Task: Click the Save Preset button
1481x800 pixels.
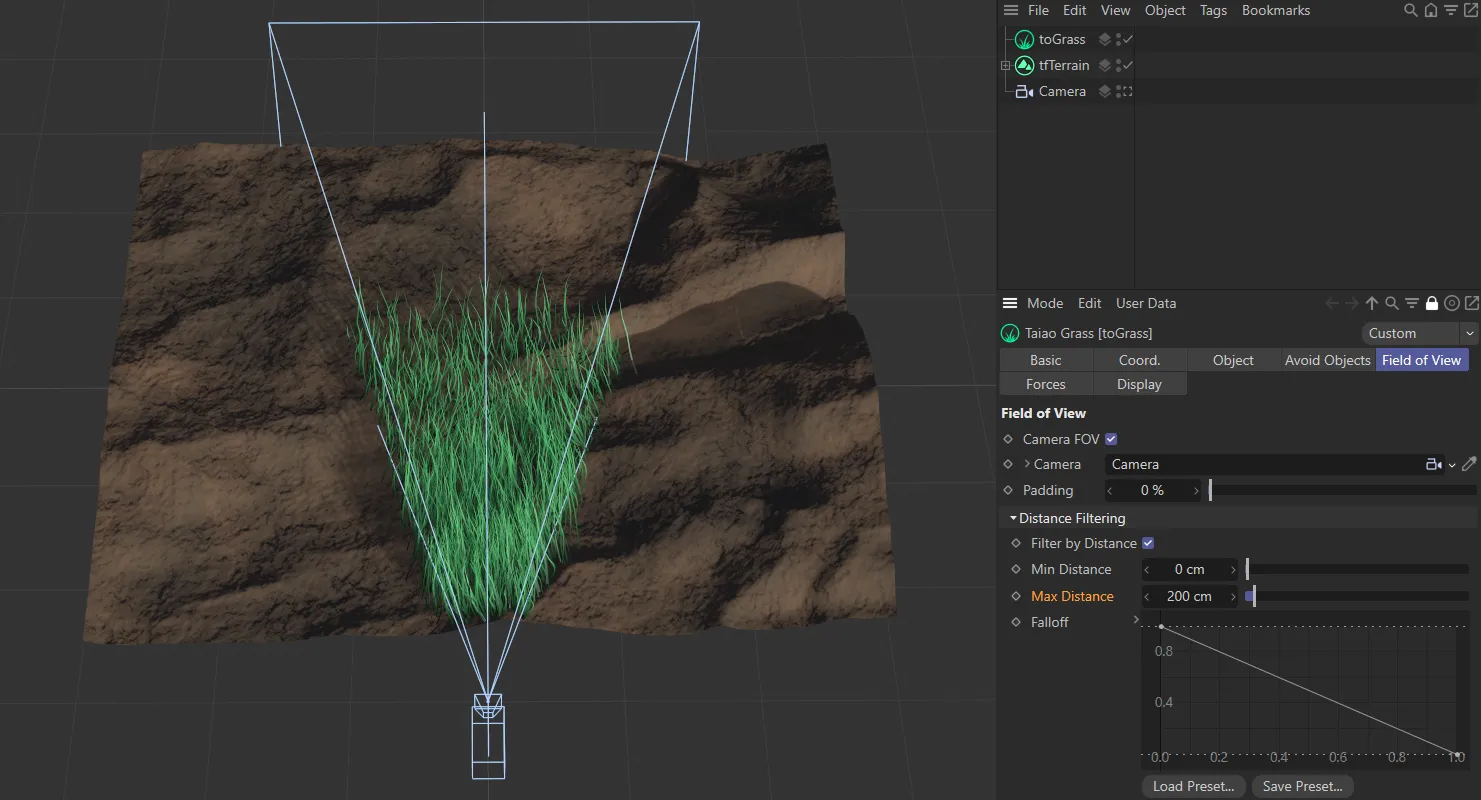Action: tap(1303, 786)
